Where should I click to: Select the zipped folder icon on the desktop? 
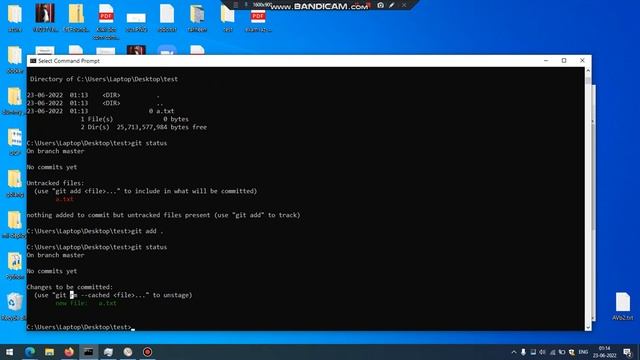pos(76,18)
